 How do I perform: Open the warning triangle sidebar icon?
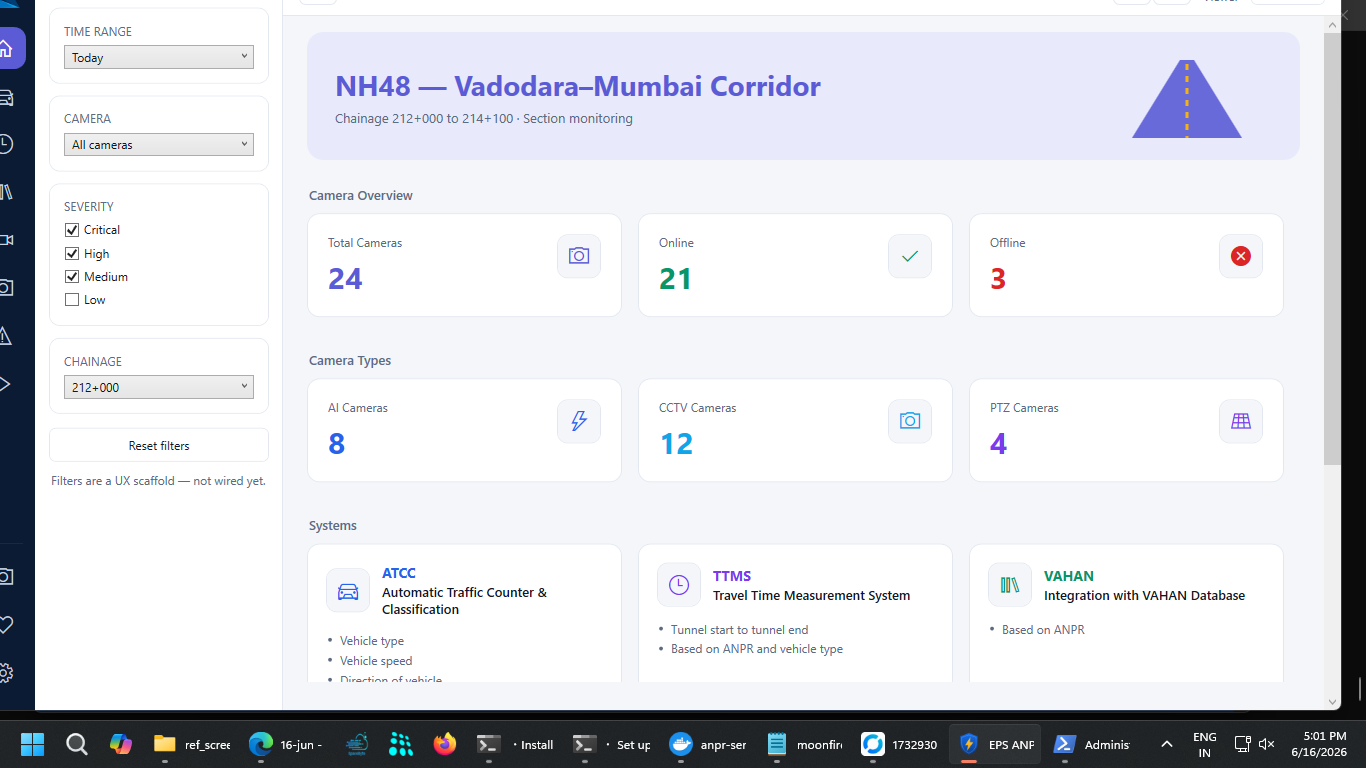(5, 336)
